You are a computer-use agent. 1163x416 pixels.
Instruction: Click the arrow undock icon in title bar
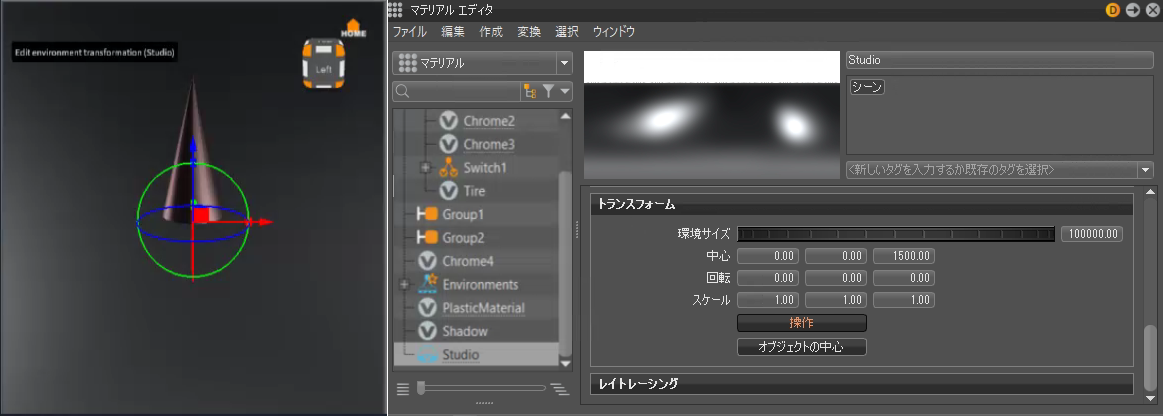(1133, 10)
